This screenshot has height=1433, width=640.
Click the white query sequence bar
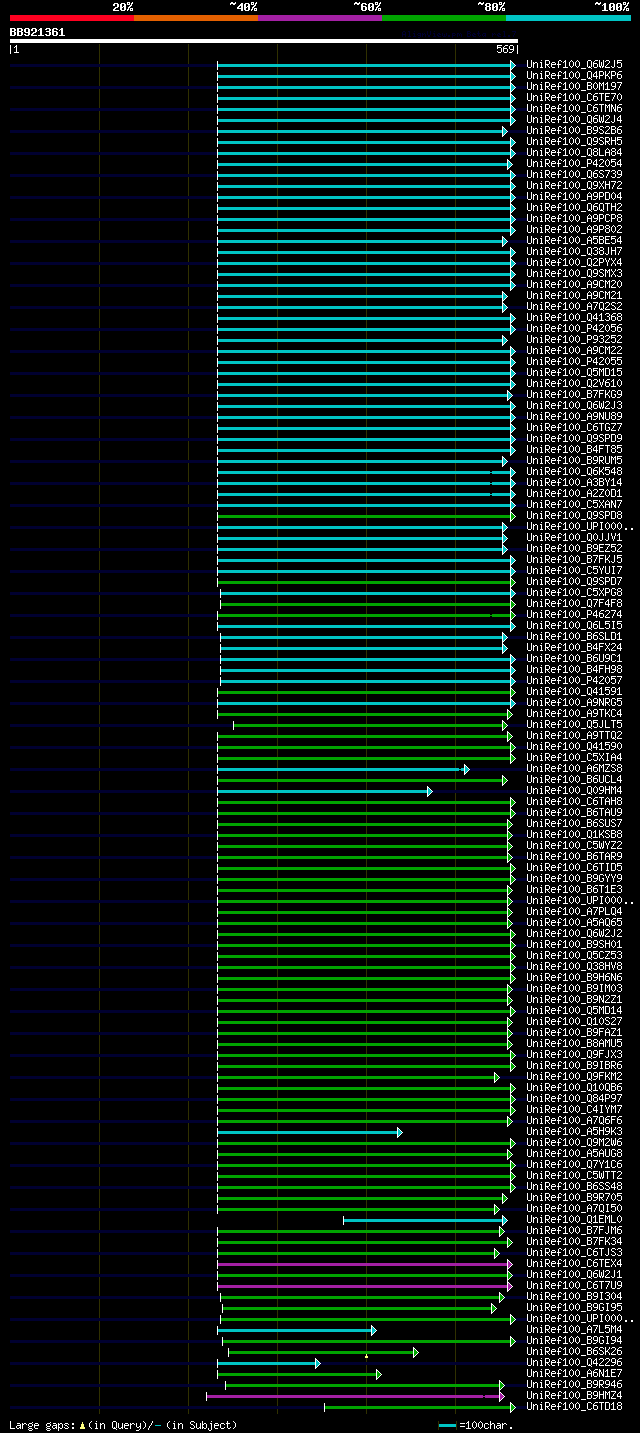click(x=264, y=41)
